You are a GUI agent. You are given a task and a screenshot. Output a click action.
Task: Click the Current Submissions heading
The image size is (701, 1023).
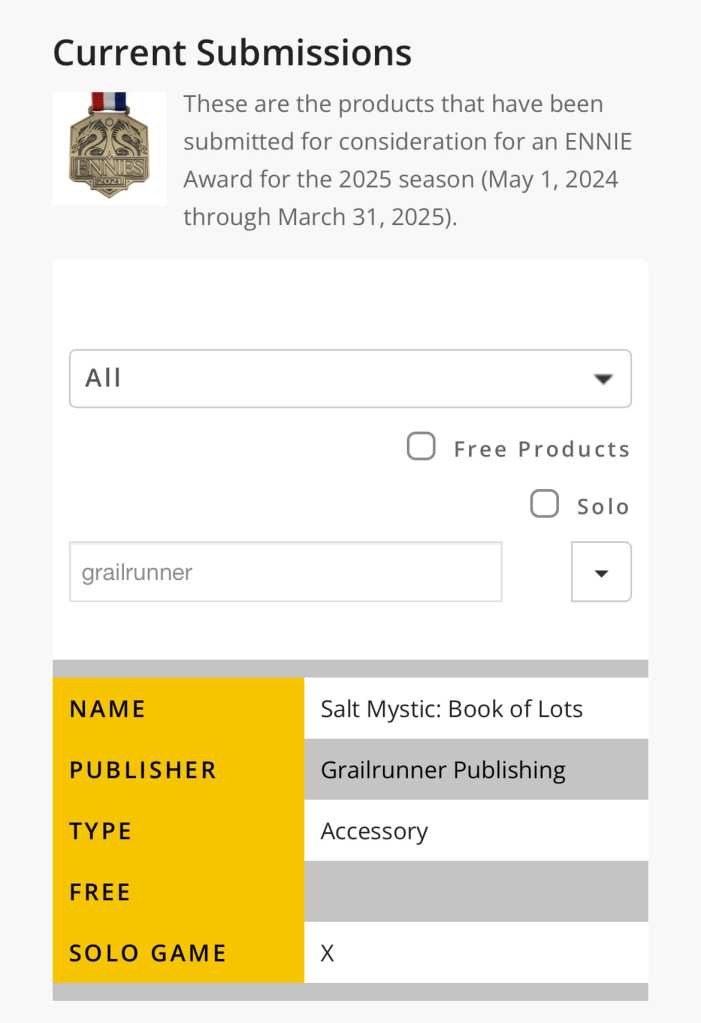point(232,52)
